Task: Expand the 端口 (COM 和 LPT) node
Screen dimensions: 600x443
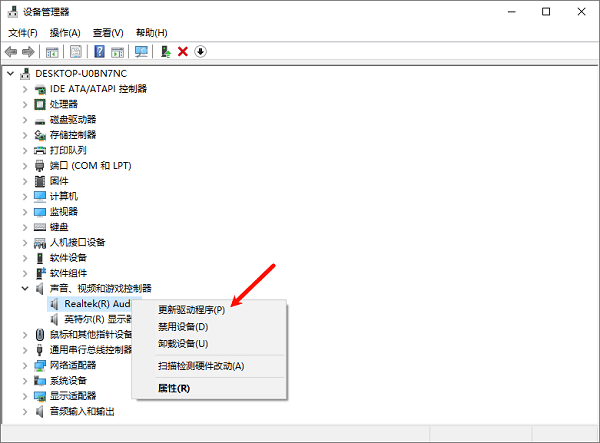Action: pyautogui.click(x=25, y=165)
